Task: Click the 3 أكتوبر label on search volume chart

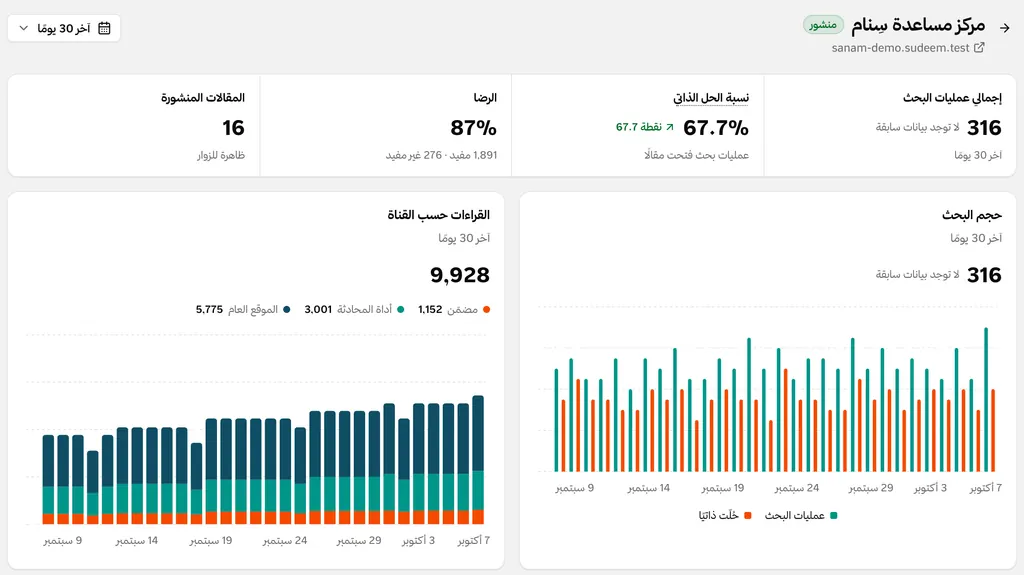Action: click(x=930, y=488)
